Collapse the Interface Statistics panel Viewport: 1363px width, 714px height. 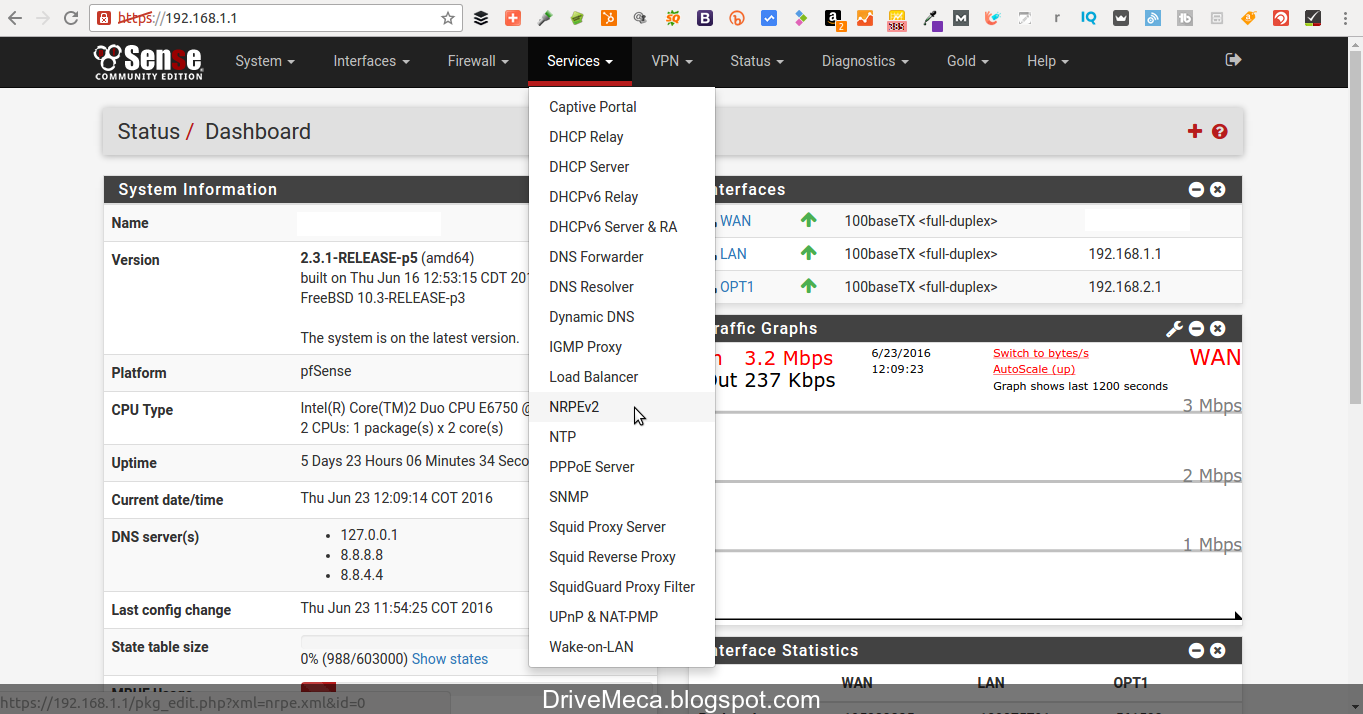(1196, 650)
